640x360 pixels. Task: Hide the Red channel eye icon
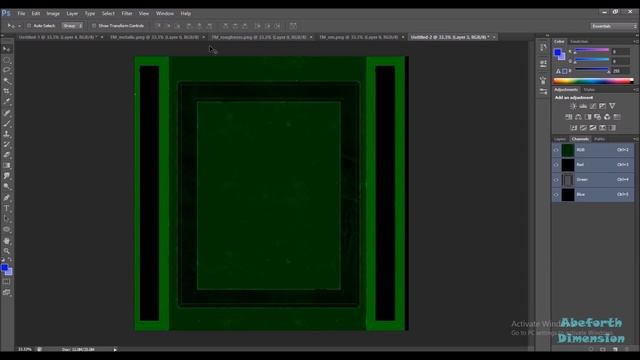pyautogui.click(x=556, y=165)
